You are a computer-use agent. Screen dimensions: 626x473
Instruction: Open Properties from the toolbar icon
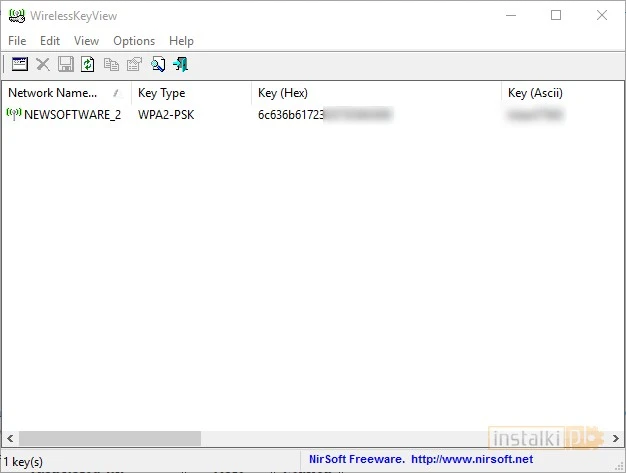click(134, 64)
